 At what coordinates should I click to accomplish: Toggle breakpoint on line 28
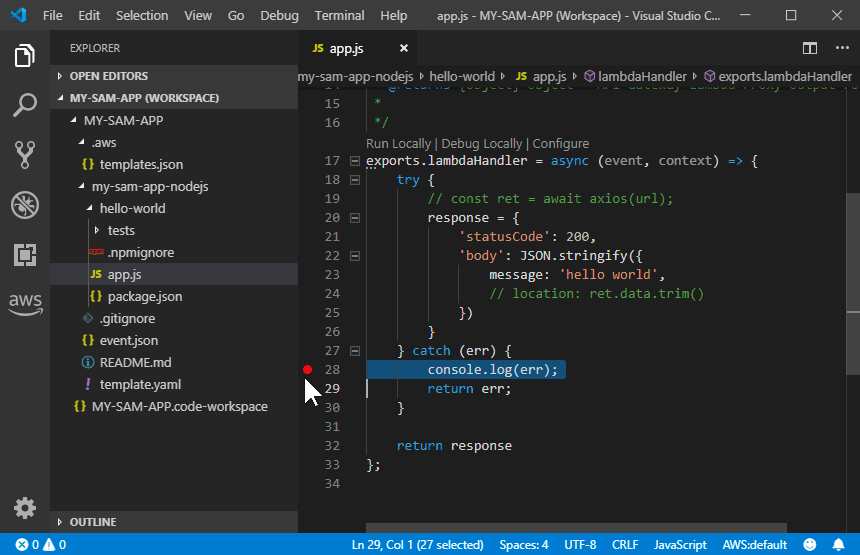(x=307, y=370)
